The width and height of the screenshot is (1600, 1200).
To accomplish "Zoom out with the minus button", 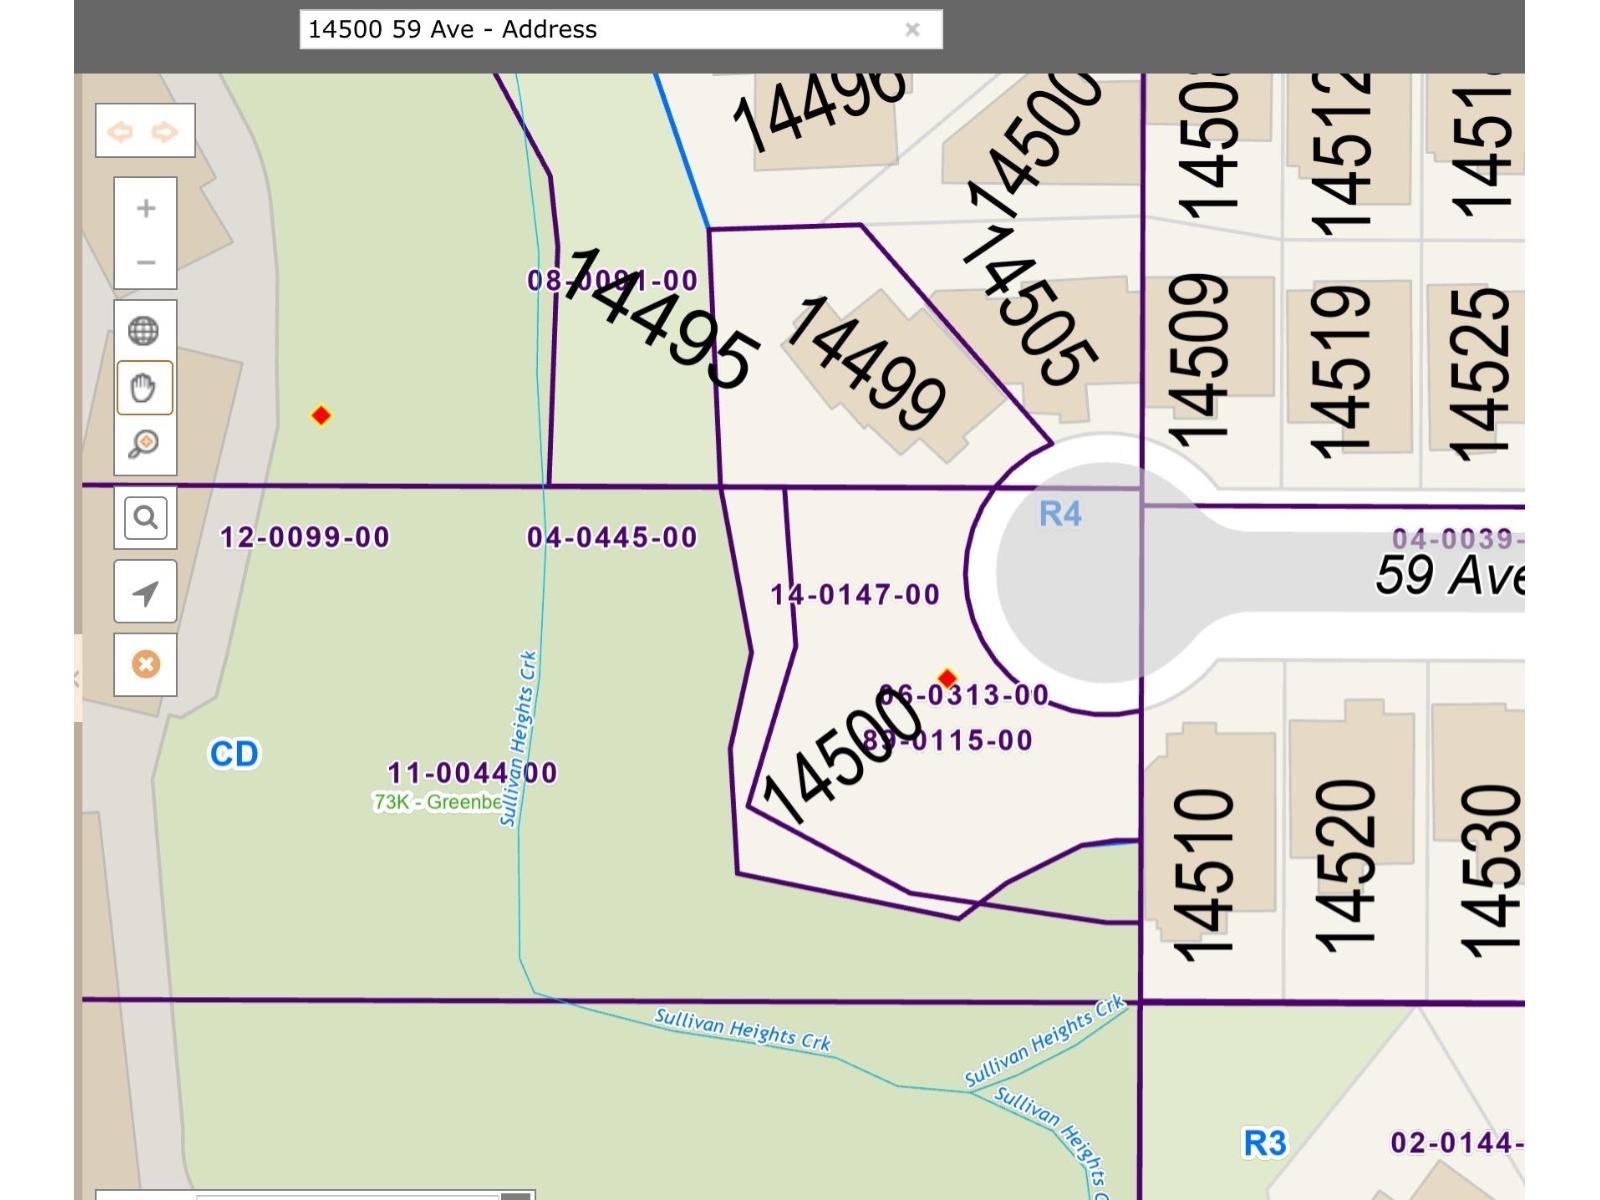I will point(146,262).
